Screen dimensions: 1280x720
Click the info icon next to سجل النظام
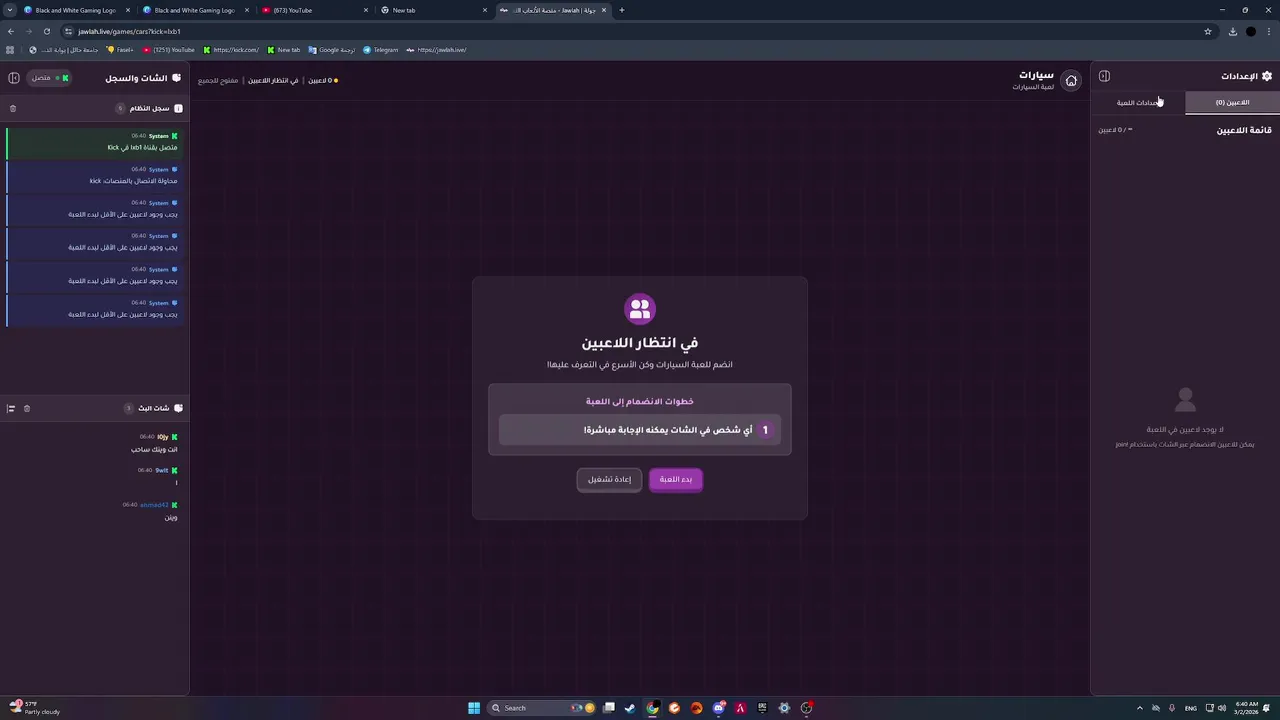178,108
